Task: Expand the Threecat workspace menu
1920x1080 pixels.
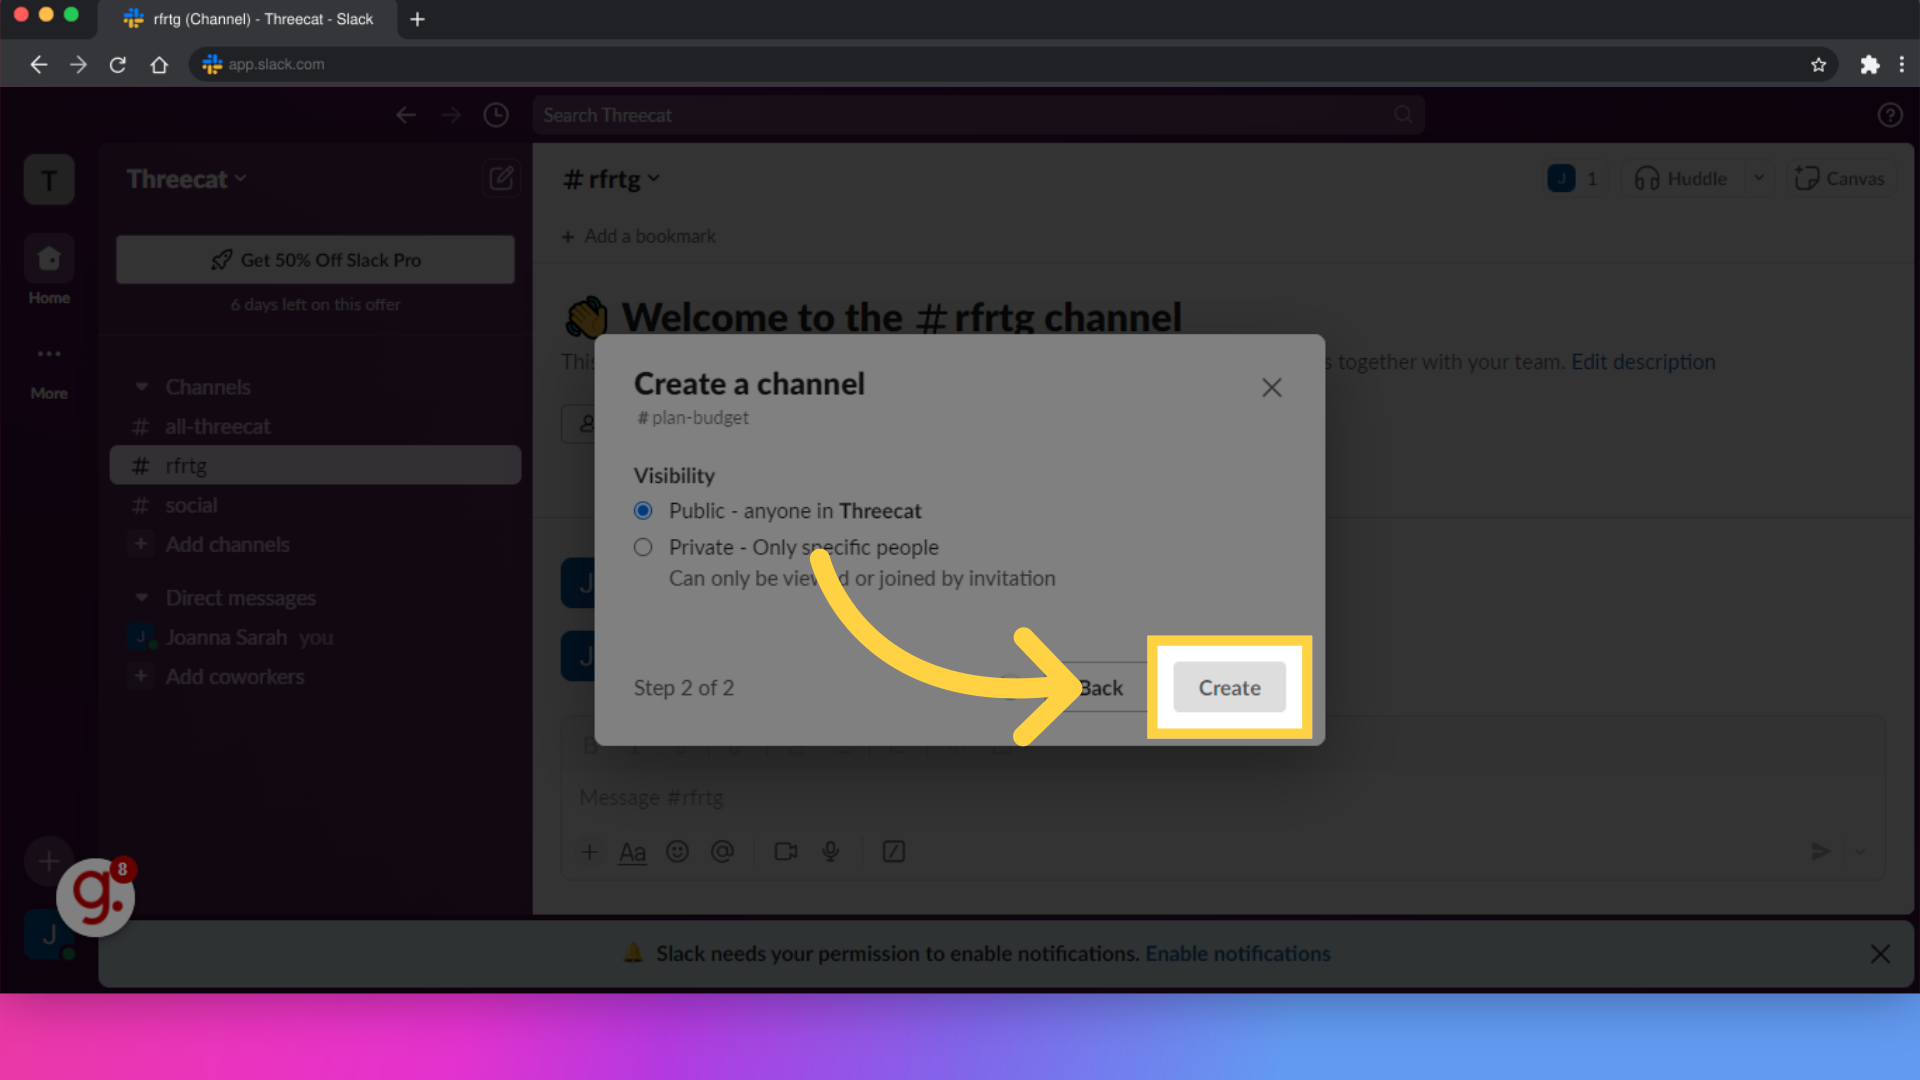Action: (x=186, y=179)
